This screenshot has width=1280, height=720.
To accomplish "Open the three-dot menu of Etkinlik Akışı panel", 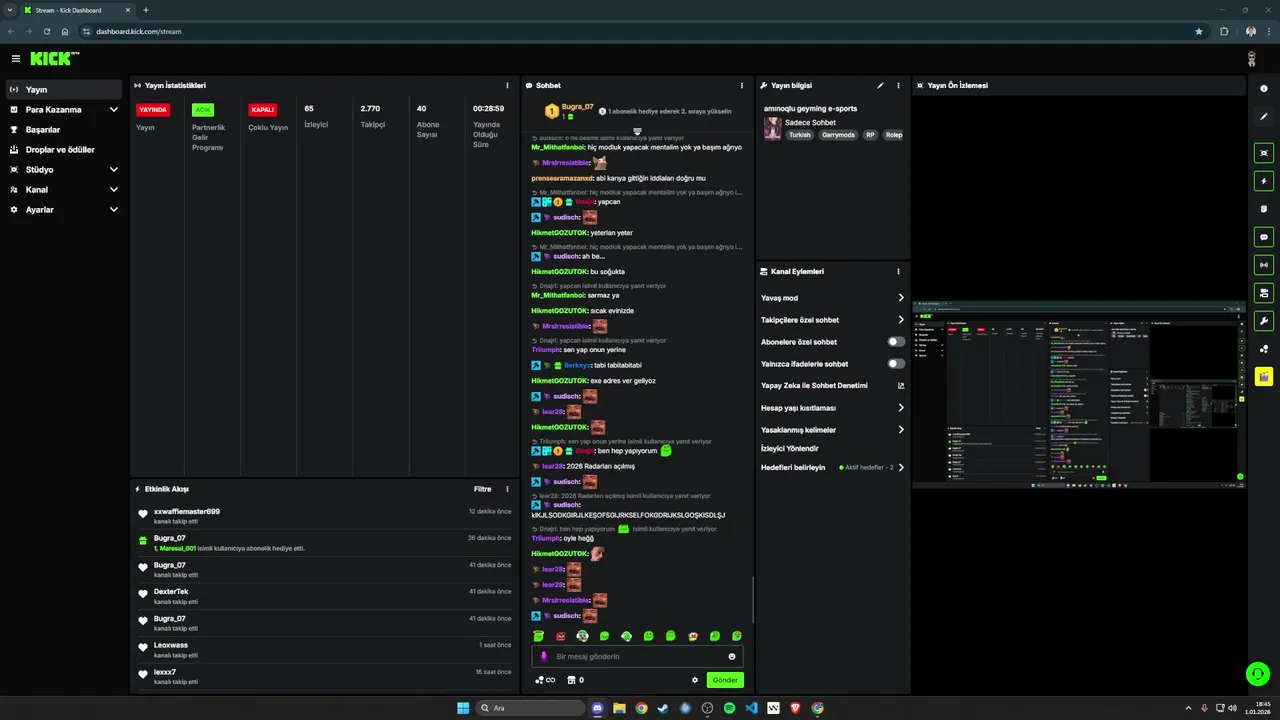I will point(507,489).
